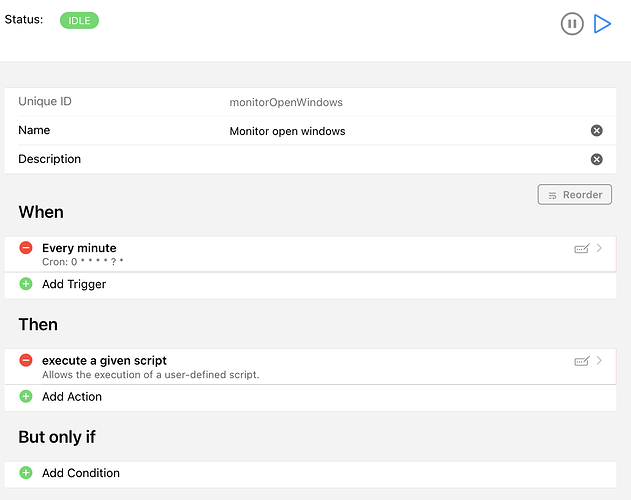Click the green plus beside Add Condition
631x500 pixels.
click(x=26, y=473)
